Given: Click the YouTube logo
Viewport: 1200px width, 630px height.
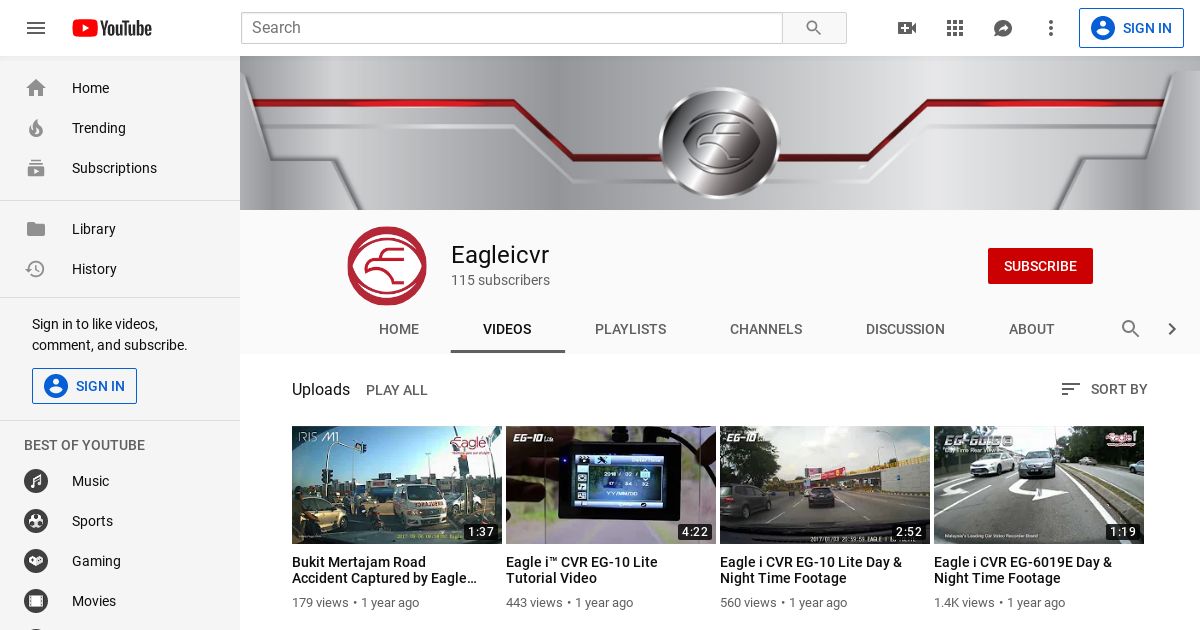Looking at the screenshot, I should coord(112,28).
